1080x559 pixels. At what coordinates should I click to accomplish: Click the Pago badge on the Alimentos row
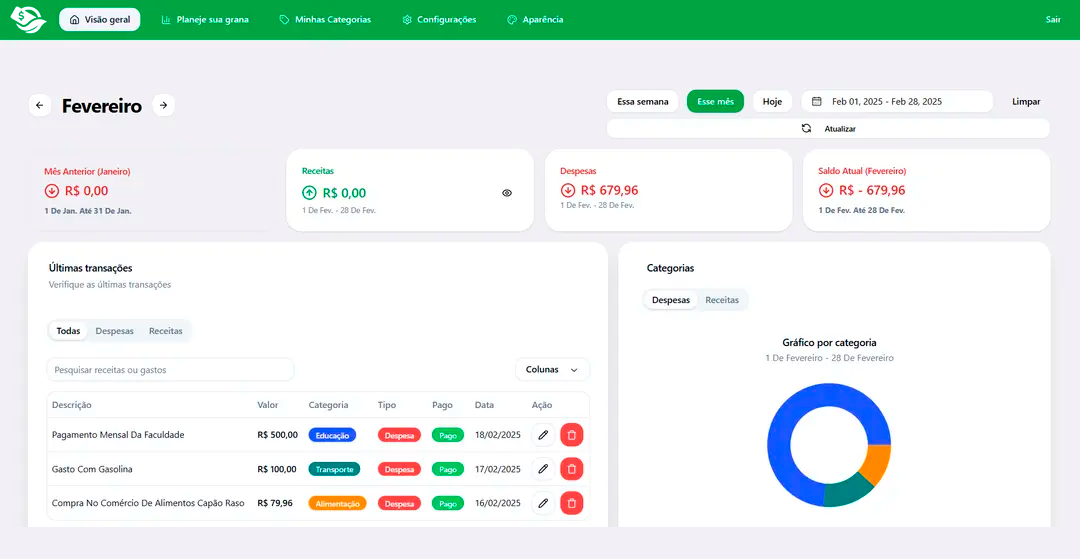[x=448, y=504]
